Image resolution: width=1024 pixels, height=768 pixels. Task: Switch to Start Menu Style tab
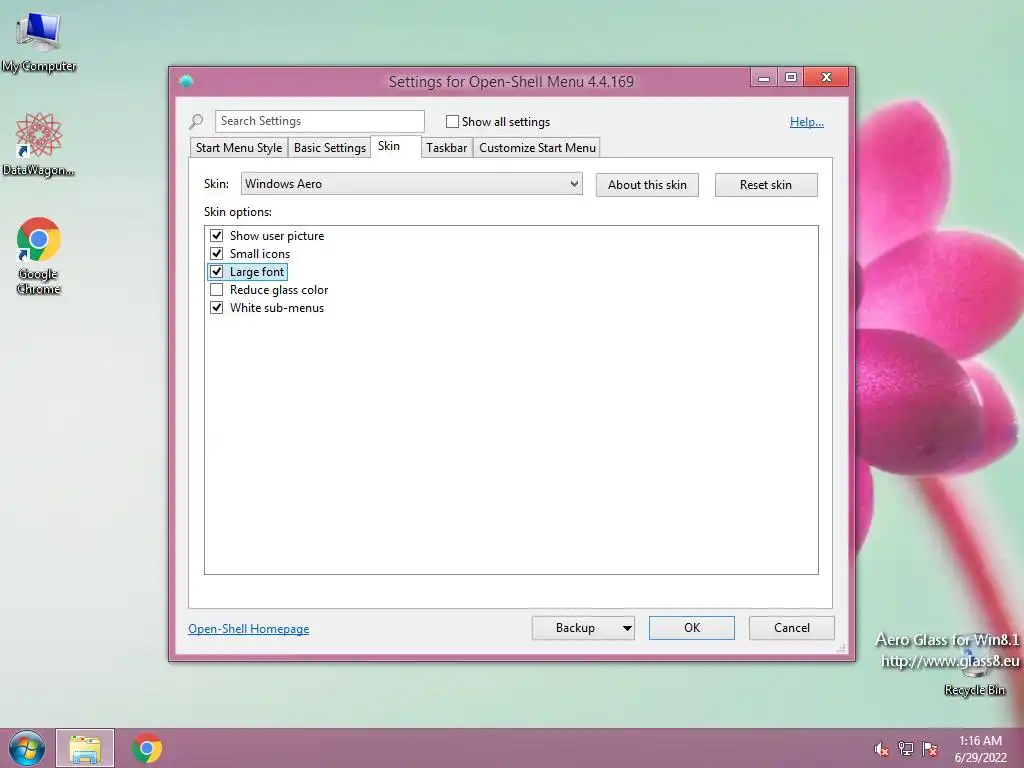[239, 148]
